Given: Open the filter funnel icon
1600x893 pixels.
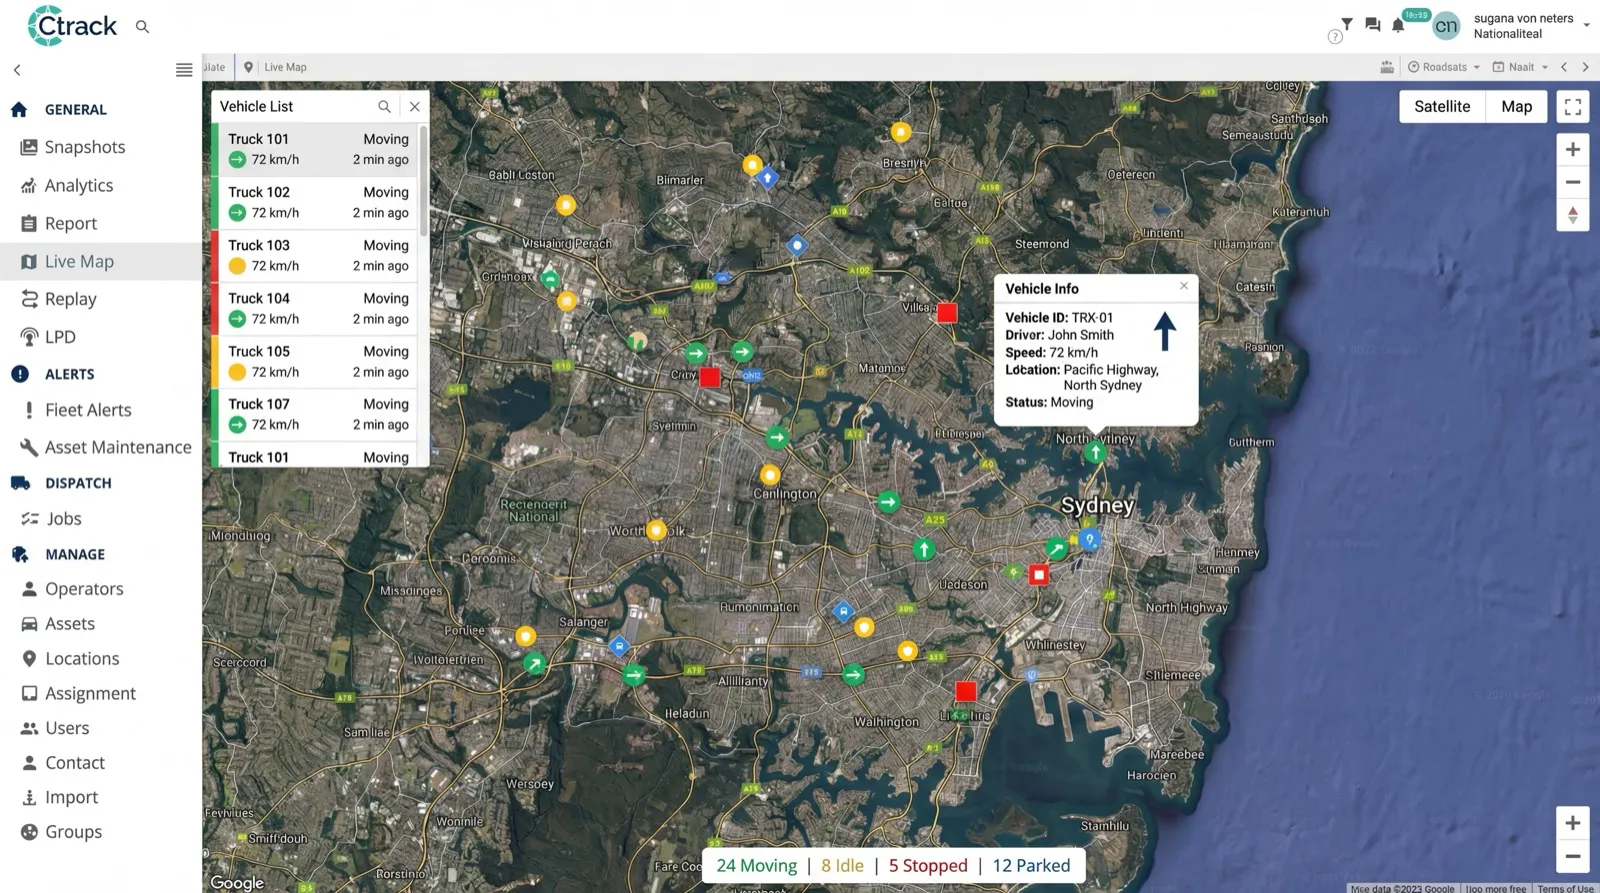Looking at the screenshot, I should click(x=1347, y=24).
